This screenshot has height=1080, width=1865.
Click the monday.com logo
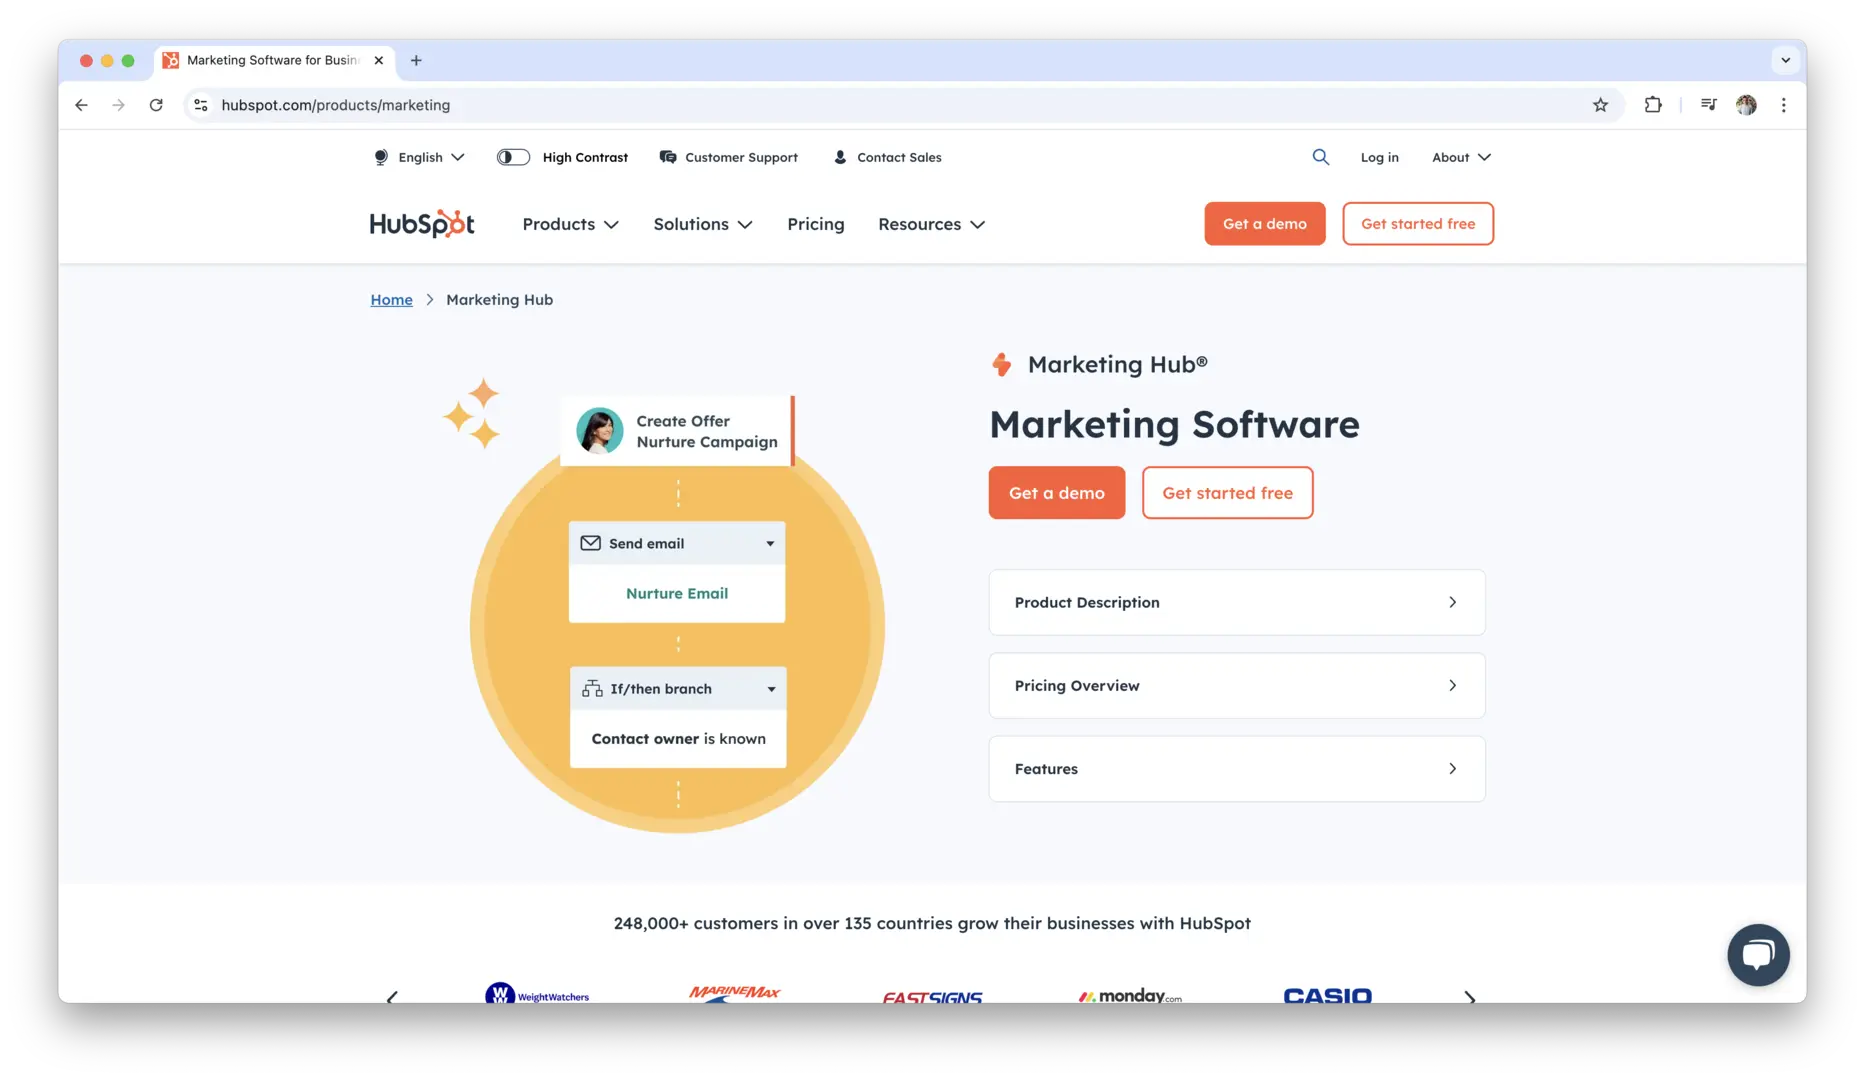click(x=1129, y=995)
